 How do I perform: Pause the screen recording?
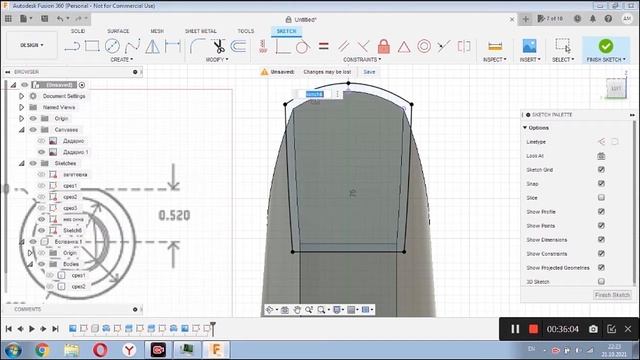tap(515, 329)
